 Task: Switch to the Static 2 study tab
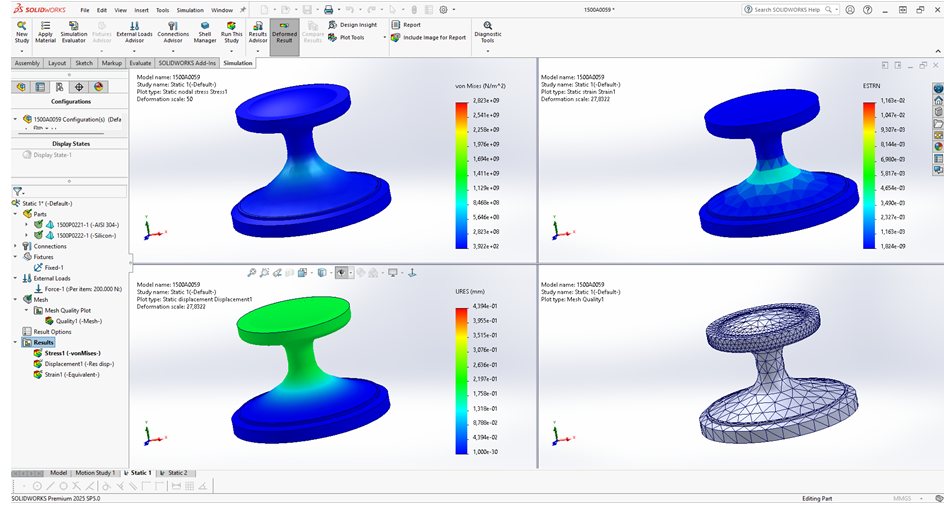(x=174, y=473)
